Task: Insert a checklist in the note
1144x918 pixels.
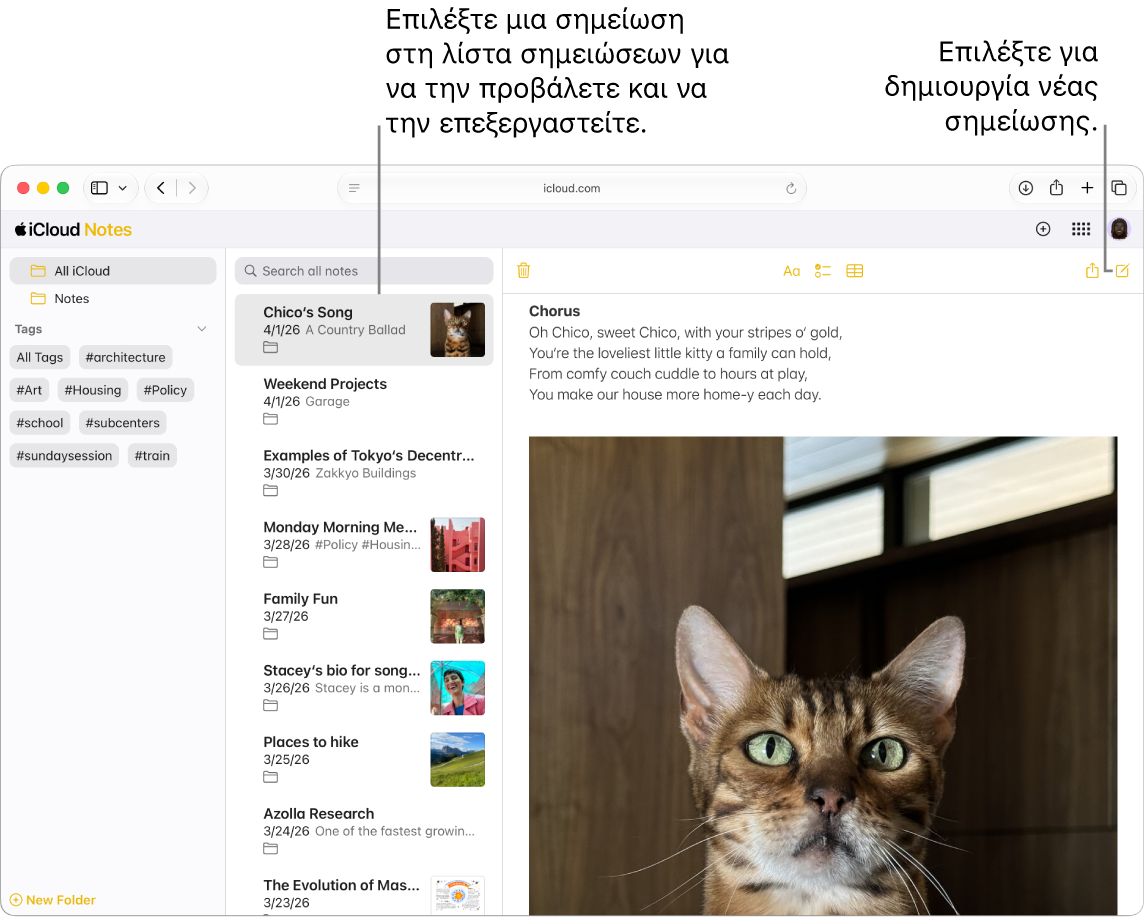Action: pyautogui.click(x=823, y=271)
